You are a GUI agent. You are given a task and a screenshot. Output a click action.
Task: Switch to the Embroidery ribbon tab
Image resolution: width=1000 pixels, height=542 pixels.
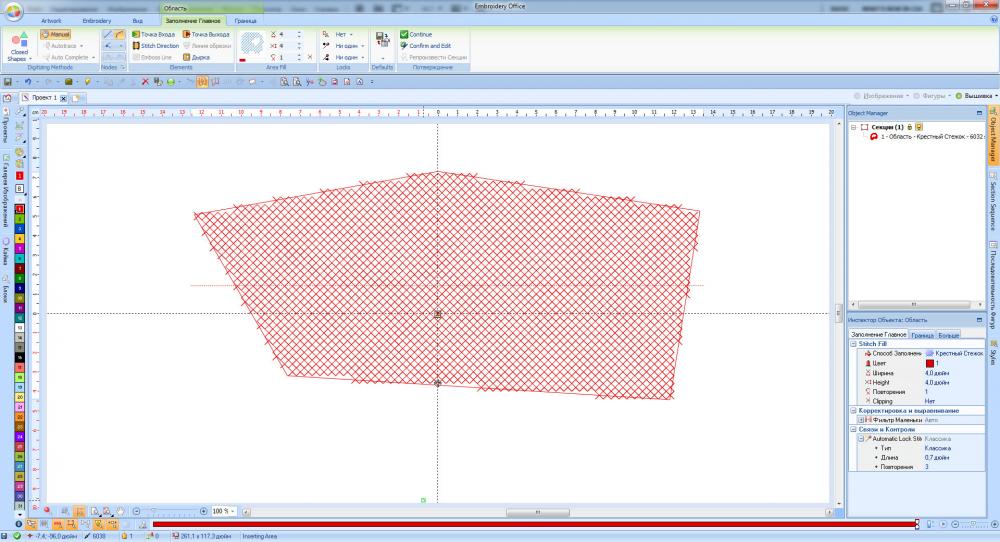point(97,20)
